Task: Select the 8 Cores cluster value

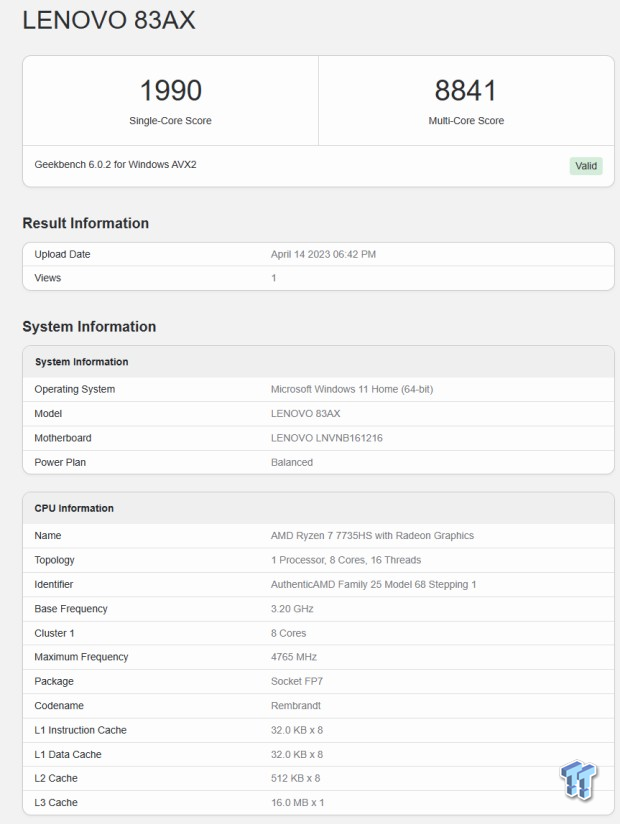Action: 288,633
